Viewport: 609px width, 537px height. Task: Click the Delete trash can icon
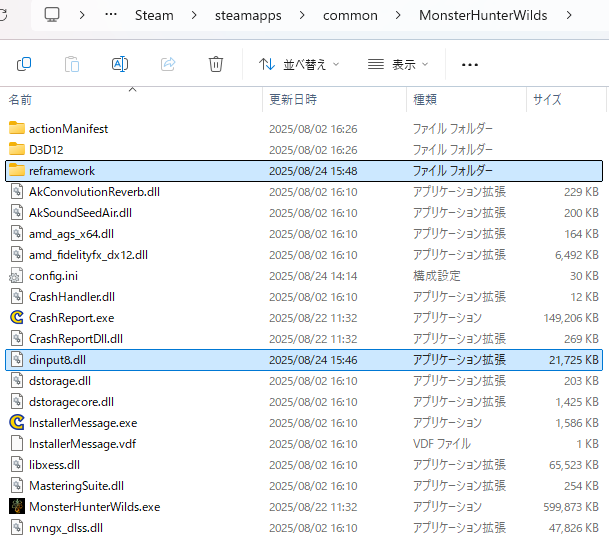point(216,64)
